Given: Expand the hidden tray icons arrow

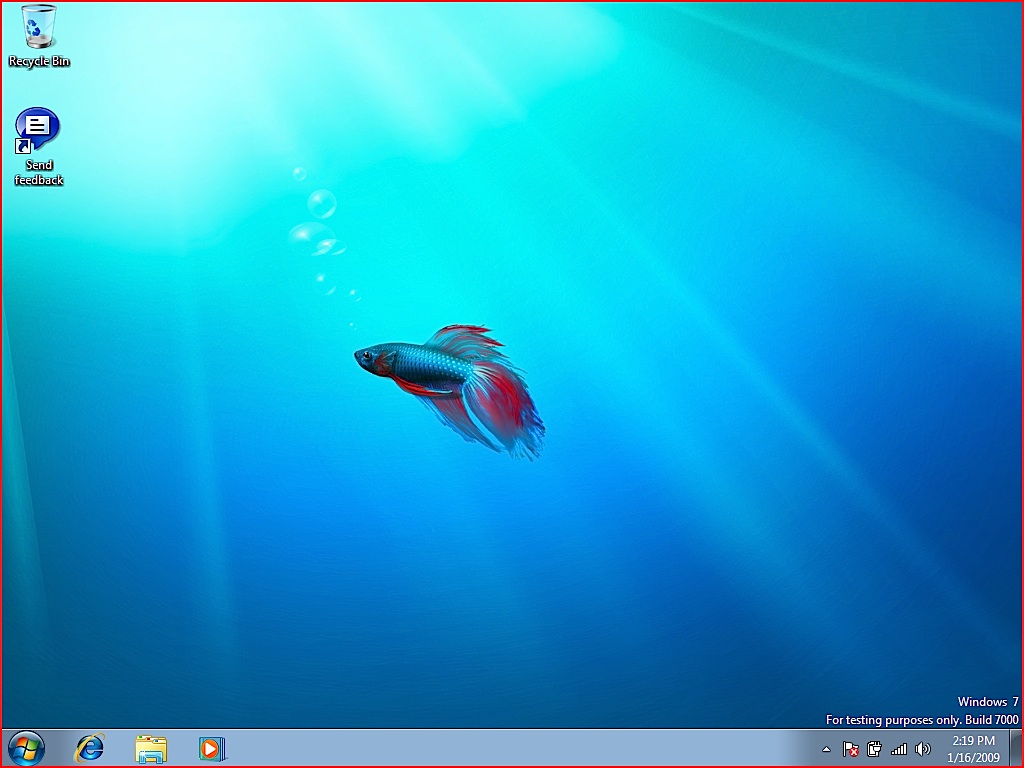Looking at the screenshot, I should pos(826,749).
